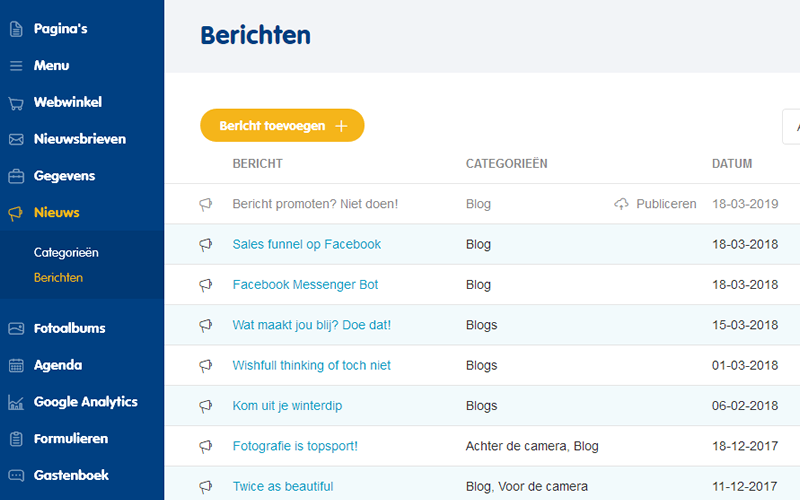Select Berichten submenu under Nieuws
The height and width of the screenshot is (500, 800).
[x=58, y=278]
